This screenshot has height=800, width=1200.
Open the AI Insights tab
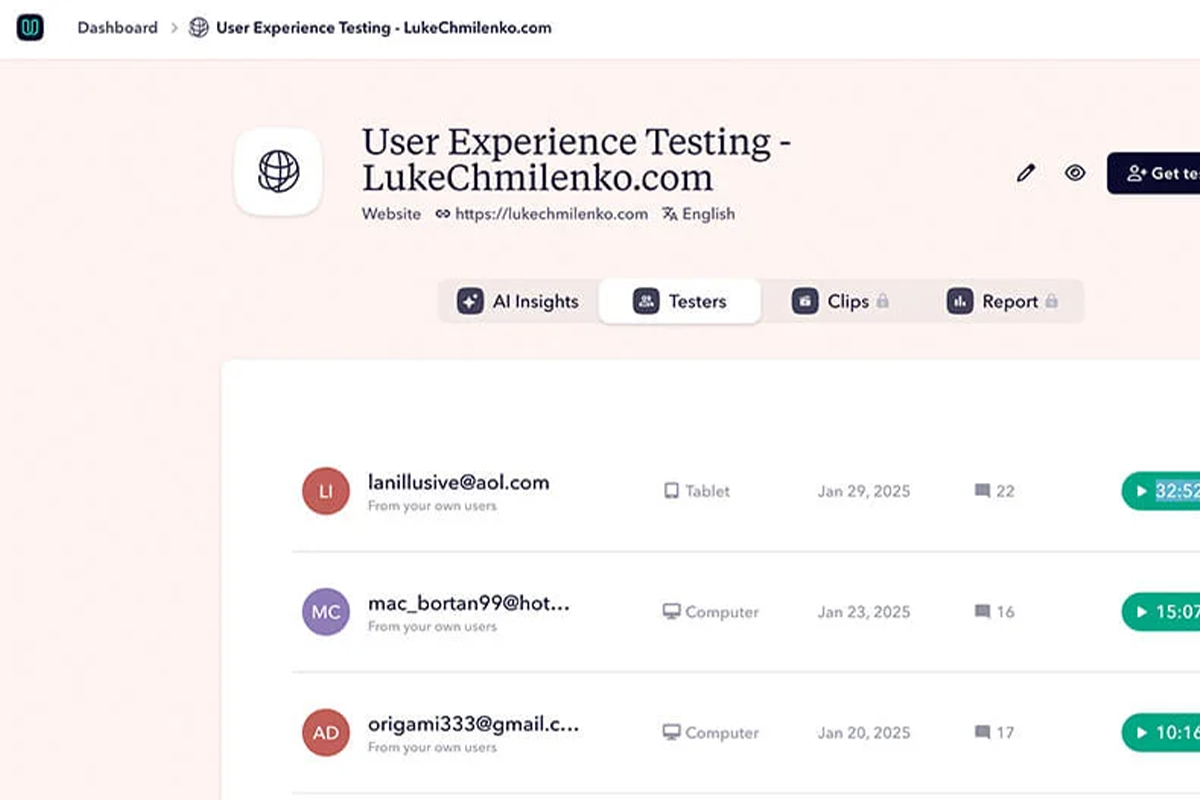[x=518, y=301]
